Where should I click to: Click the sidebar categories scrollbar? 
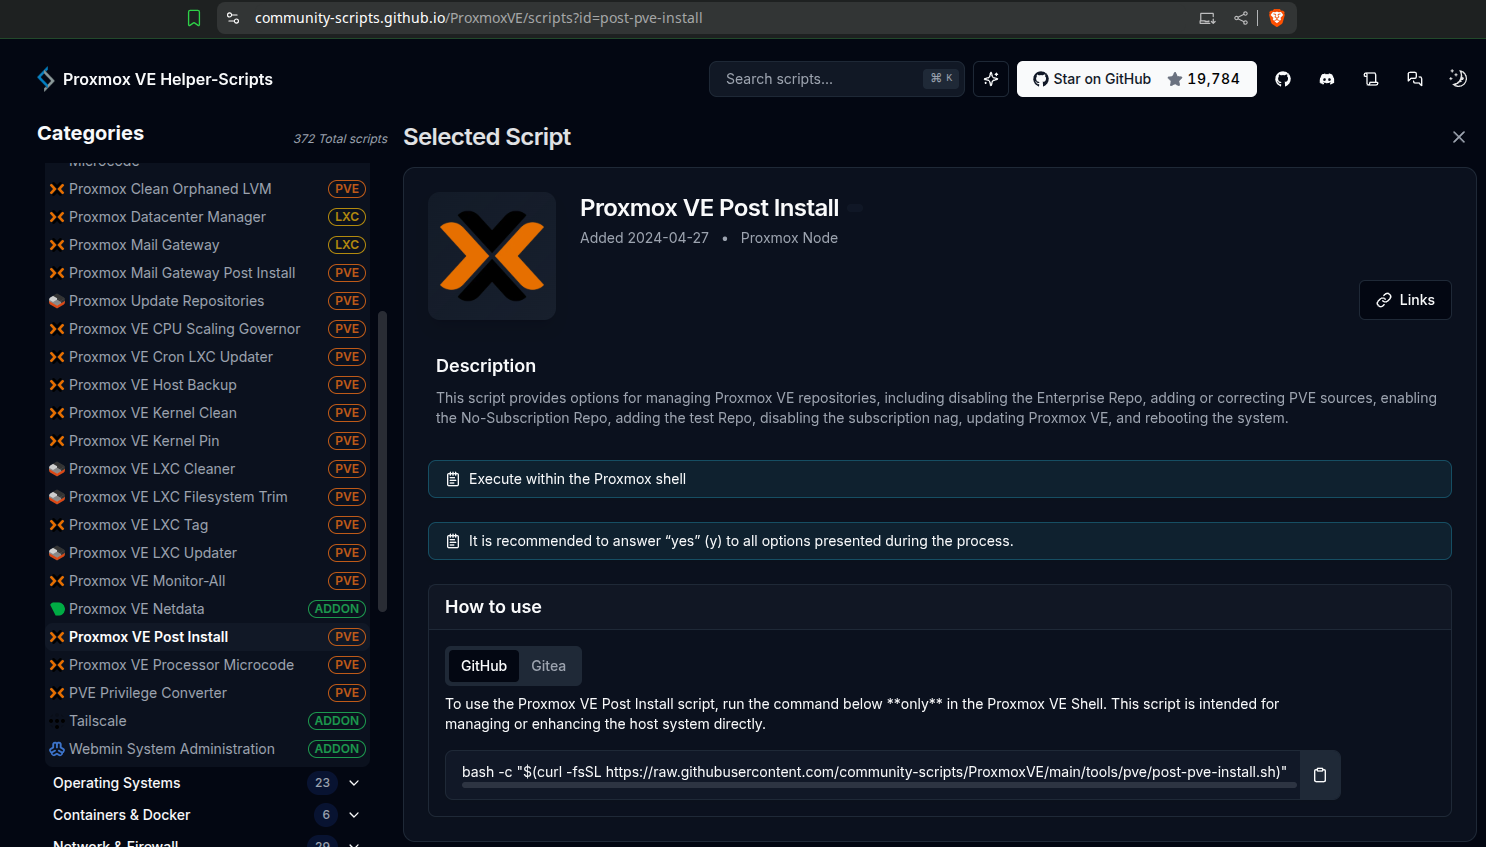[382, 460]
